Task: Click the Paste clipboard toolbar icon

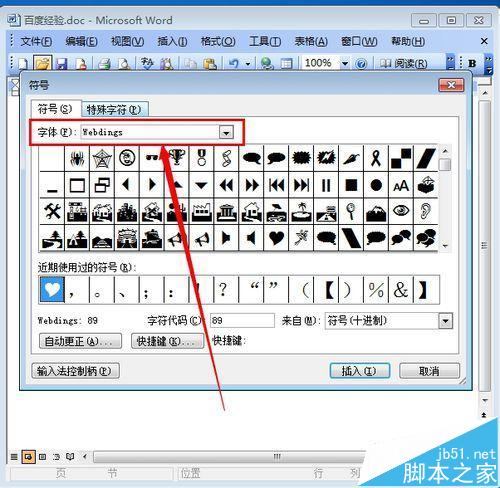Action: 210,63
